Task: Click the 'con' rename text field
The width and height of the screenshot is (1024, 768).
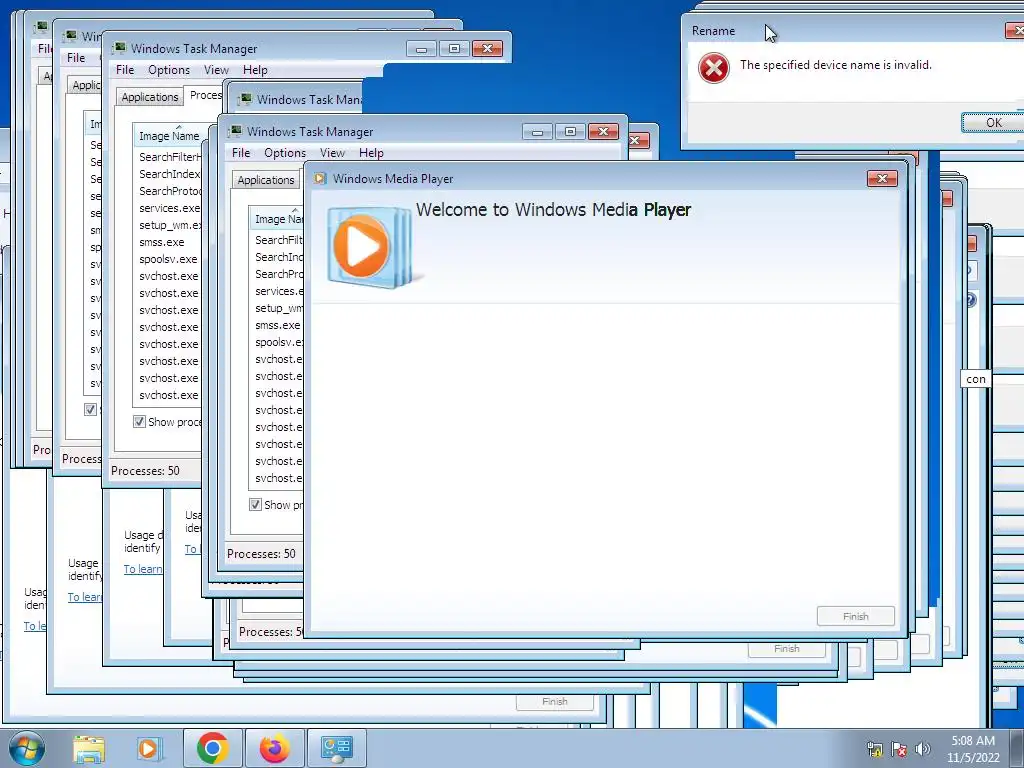Action: click(976, 379)
